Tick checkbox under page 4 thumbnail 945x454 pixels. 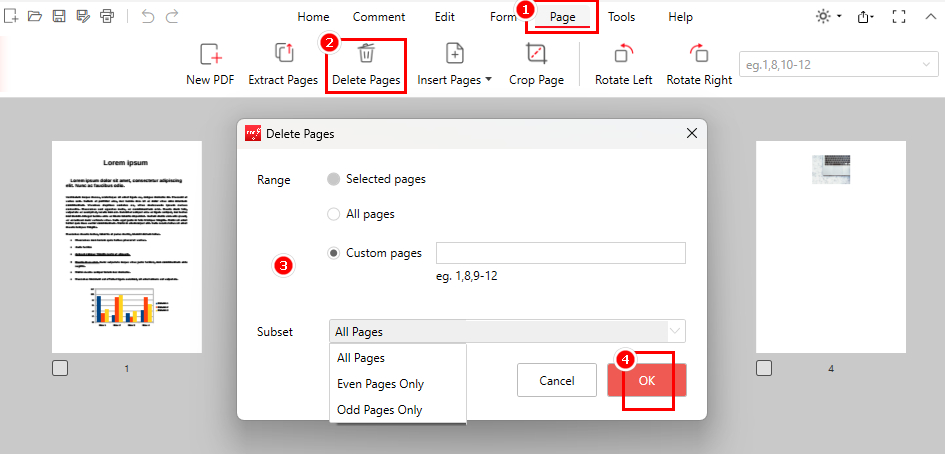tap(764, 368)
